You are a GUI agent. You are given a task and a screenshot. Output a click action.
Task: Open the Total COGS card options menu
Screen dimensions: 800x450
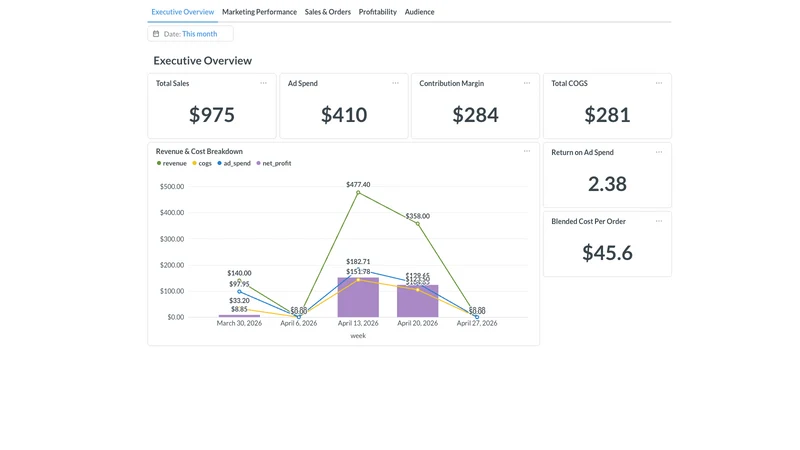click(x=659, y=83)
